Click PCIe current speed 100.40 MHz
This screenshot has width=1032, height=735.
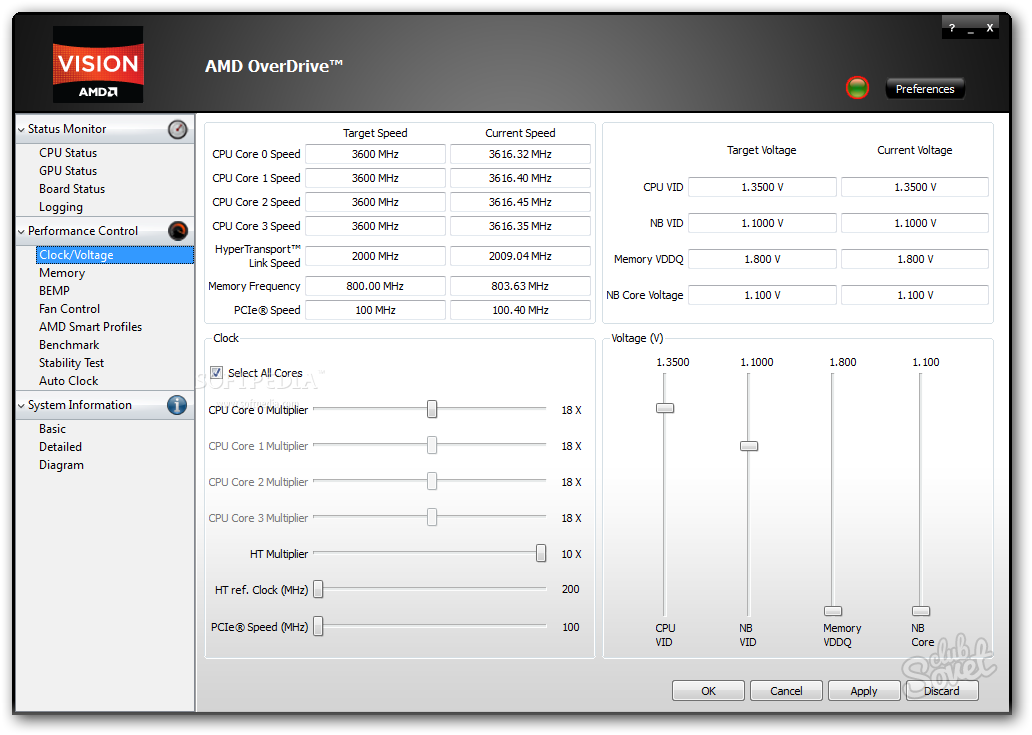pos(520,310)
